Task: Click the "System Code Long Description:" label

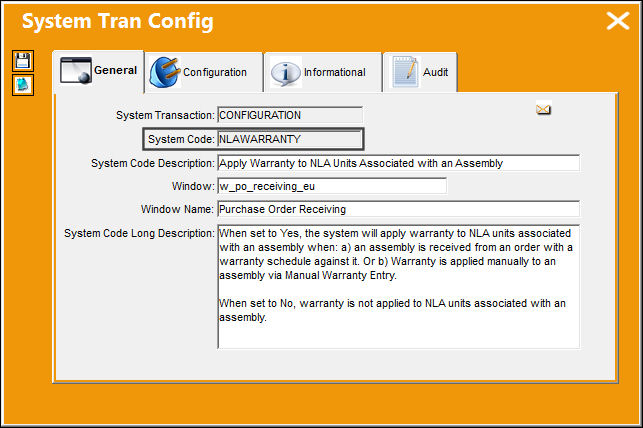Action: 139,233
